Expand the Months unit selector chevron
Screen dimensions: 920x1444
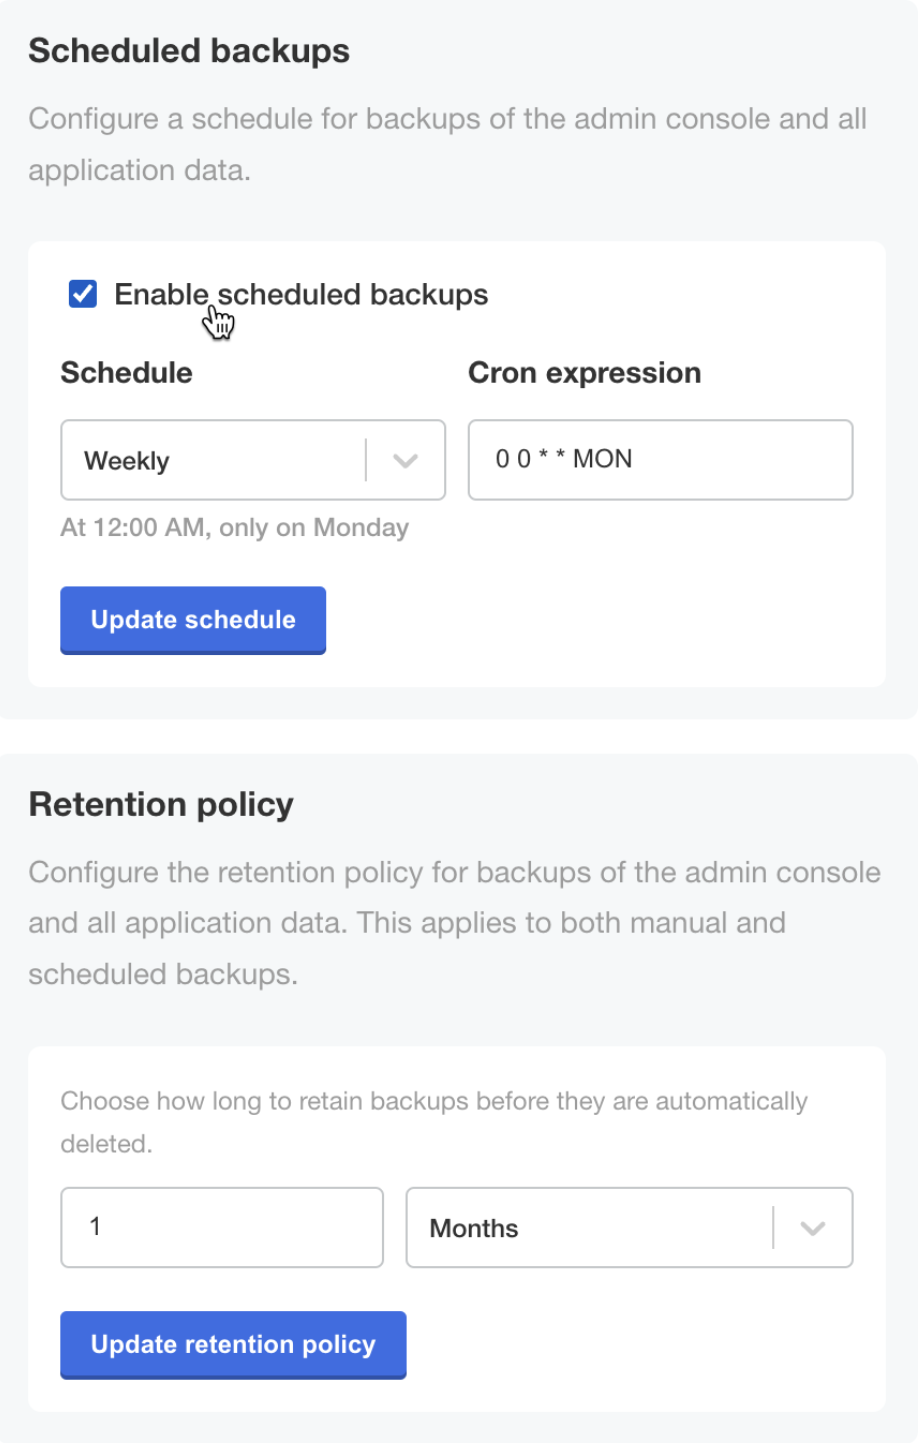pyautogui.click(x=812, y=1228)
